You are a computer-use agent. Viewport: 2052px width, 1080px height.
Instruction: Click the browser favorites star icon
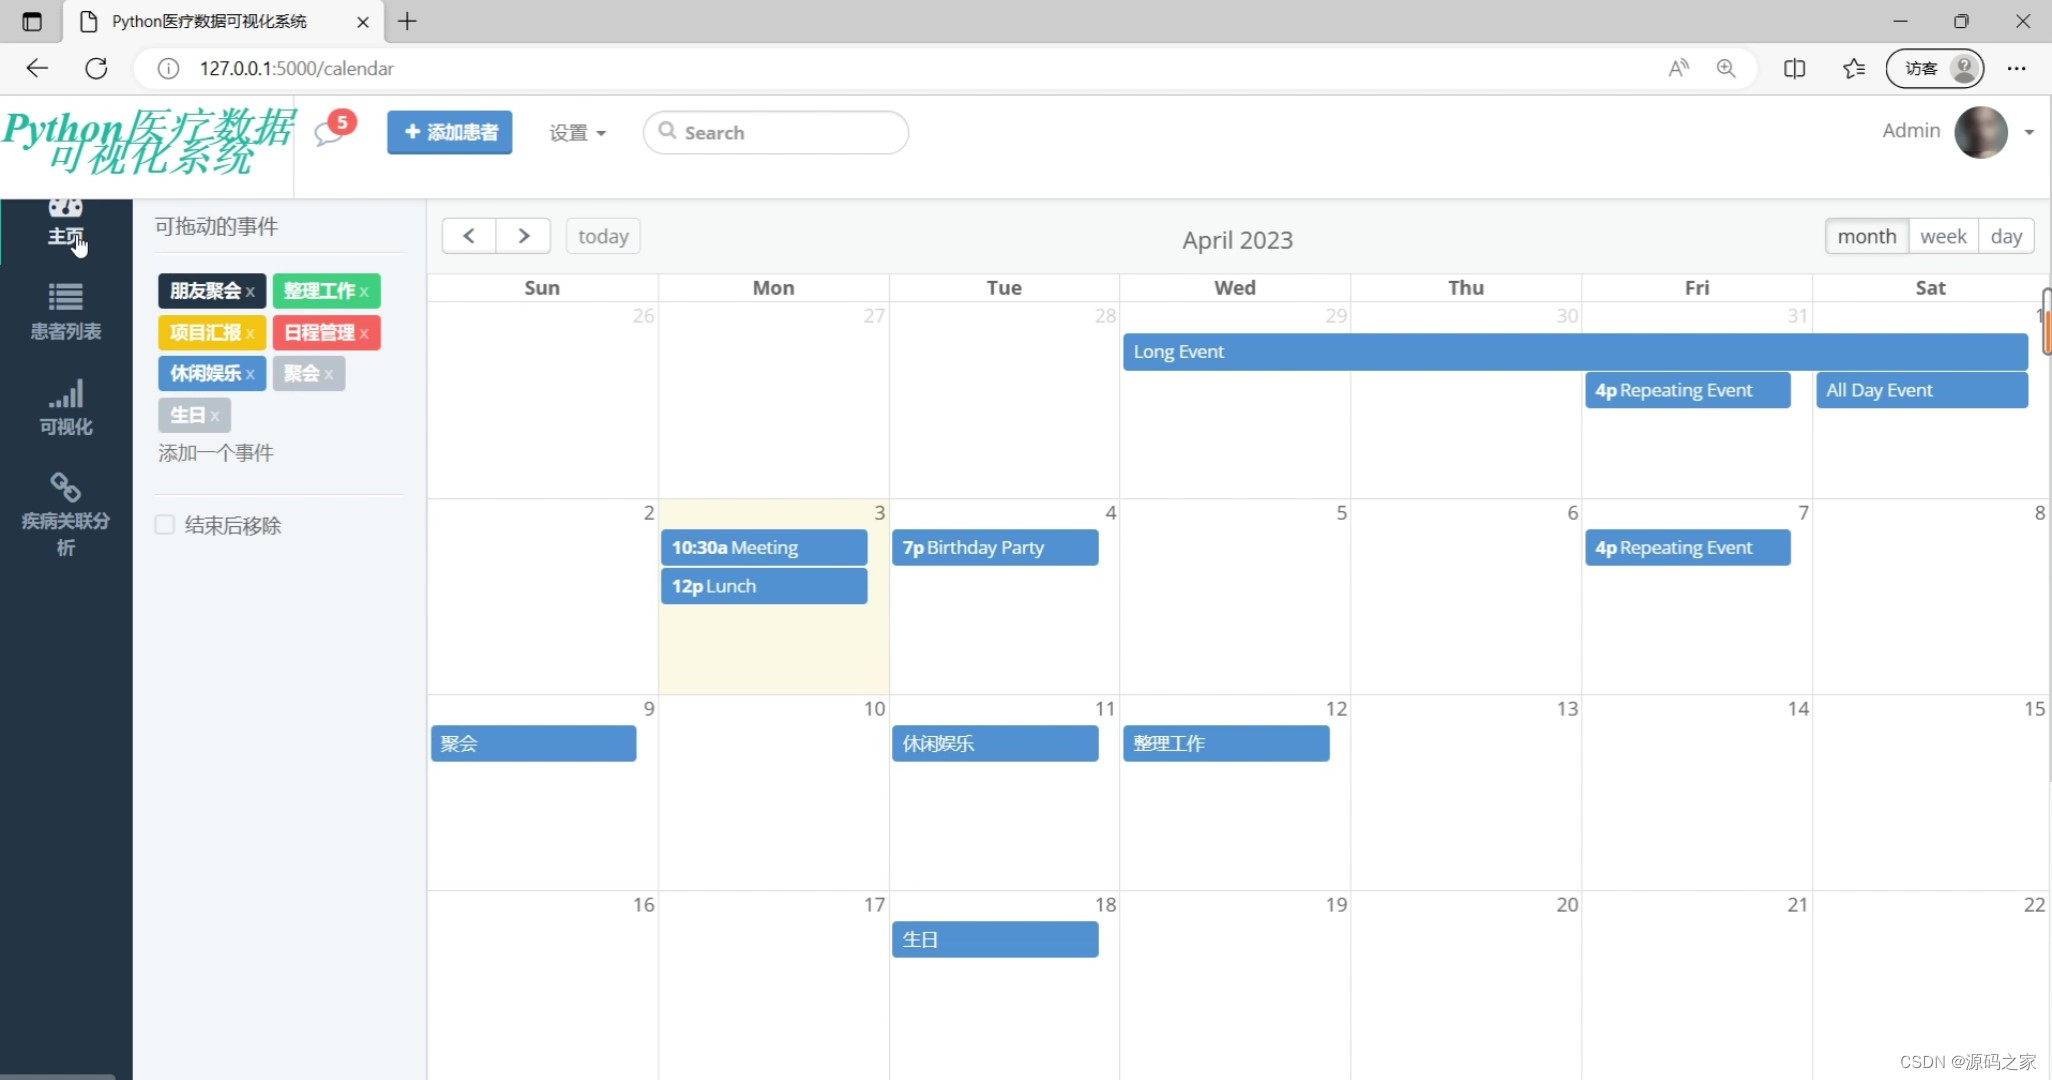[1853, 68]
